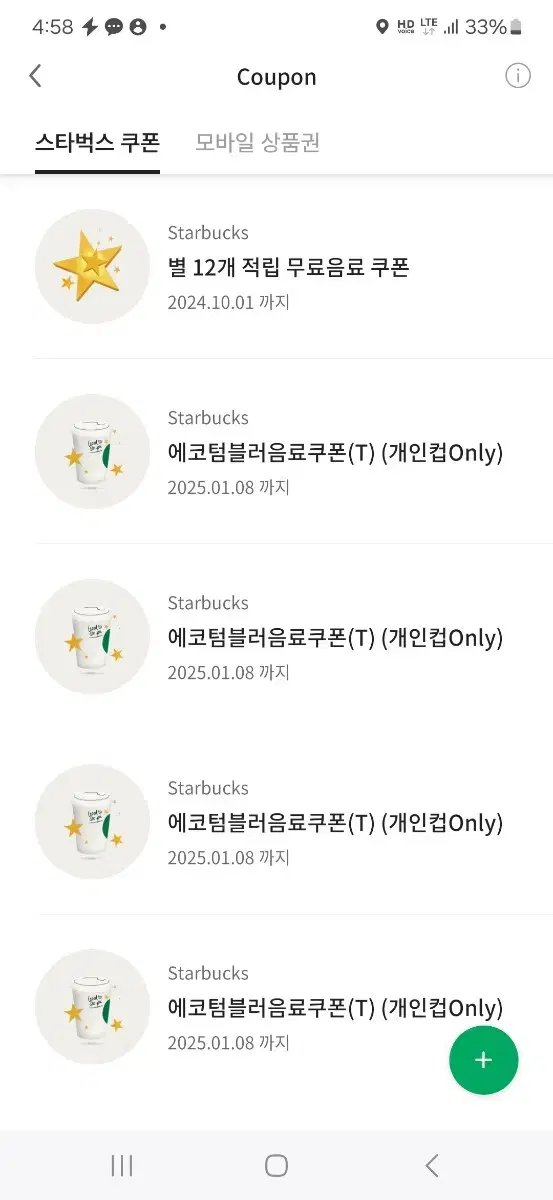Viewport: 553px width, 1200px height.
Task: Tap the Android recent apps icon
Action: click(122, 1165)
